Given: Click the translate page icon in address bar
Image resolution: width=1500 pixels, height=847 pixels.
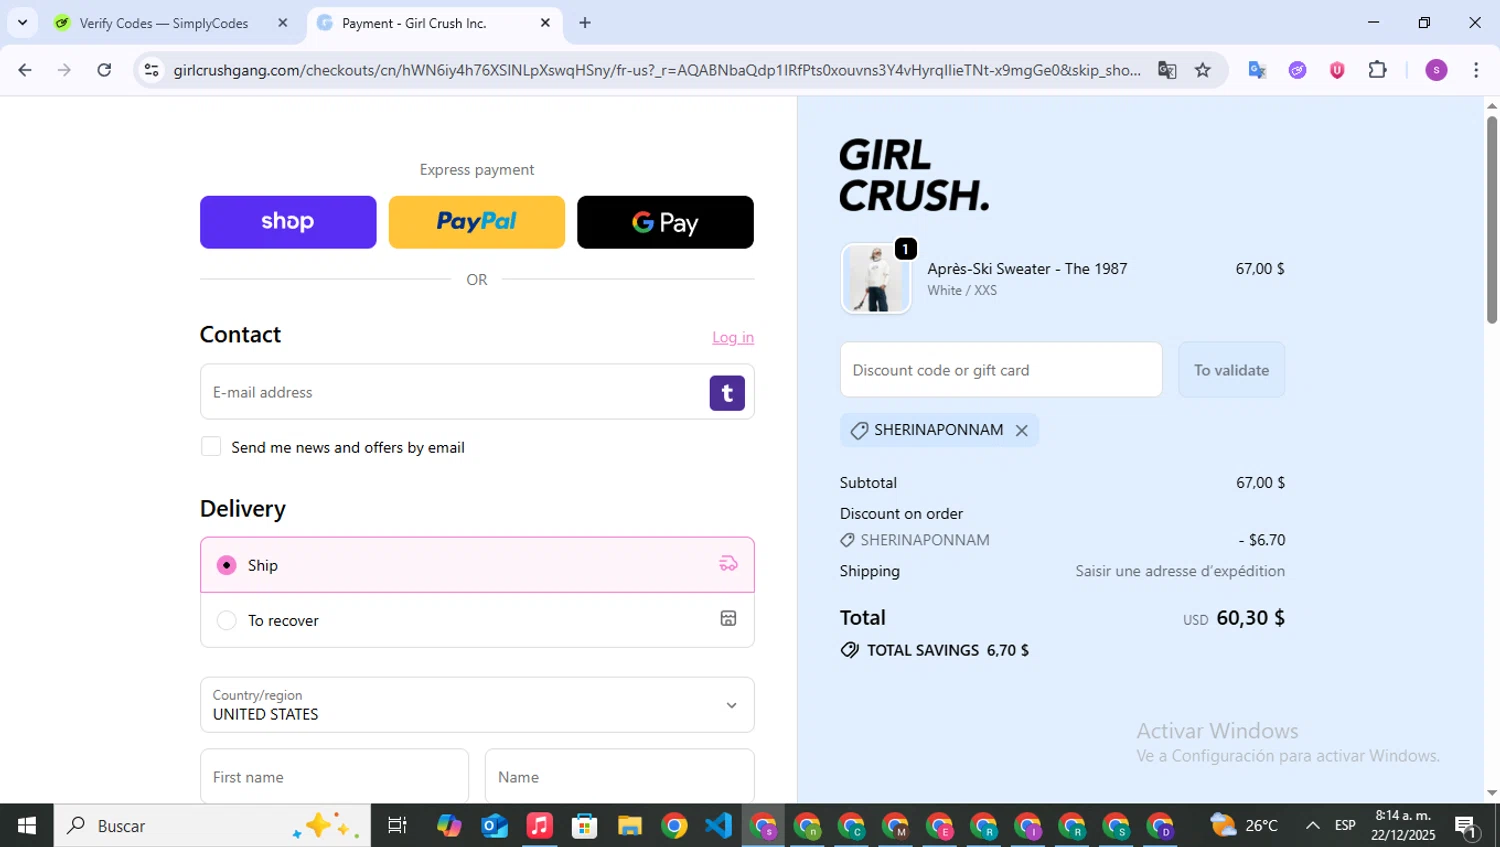Looking at the screenshot, I should click(1167, 70).
